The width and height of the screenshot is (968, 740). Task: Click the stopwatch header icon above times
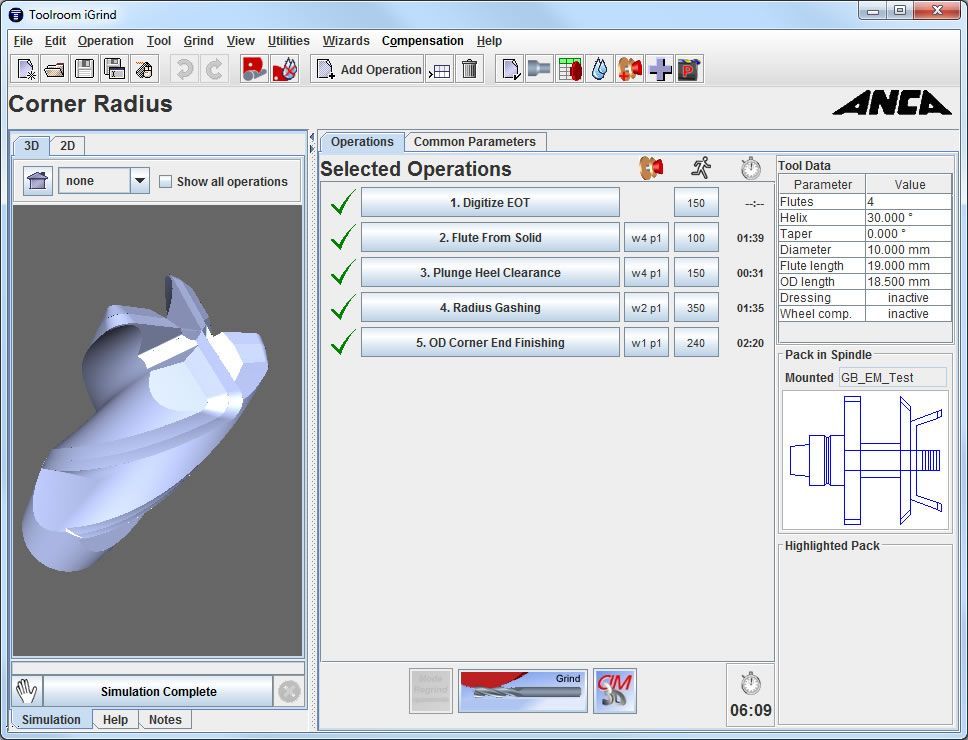click(751, 168)
